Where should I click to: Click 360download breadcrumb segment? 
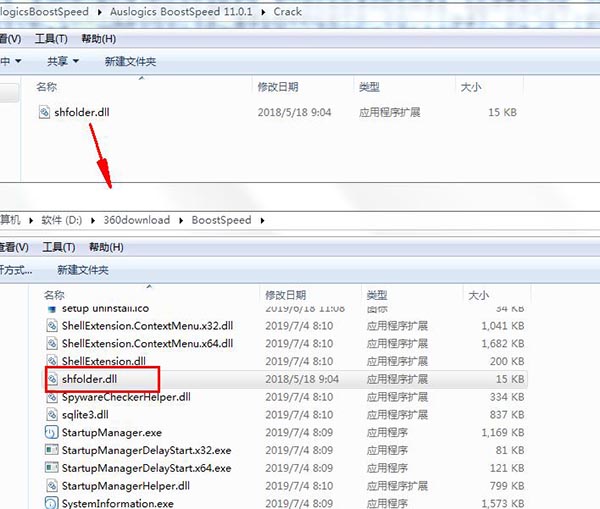click(x=137, y=220)
